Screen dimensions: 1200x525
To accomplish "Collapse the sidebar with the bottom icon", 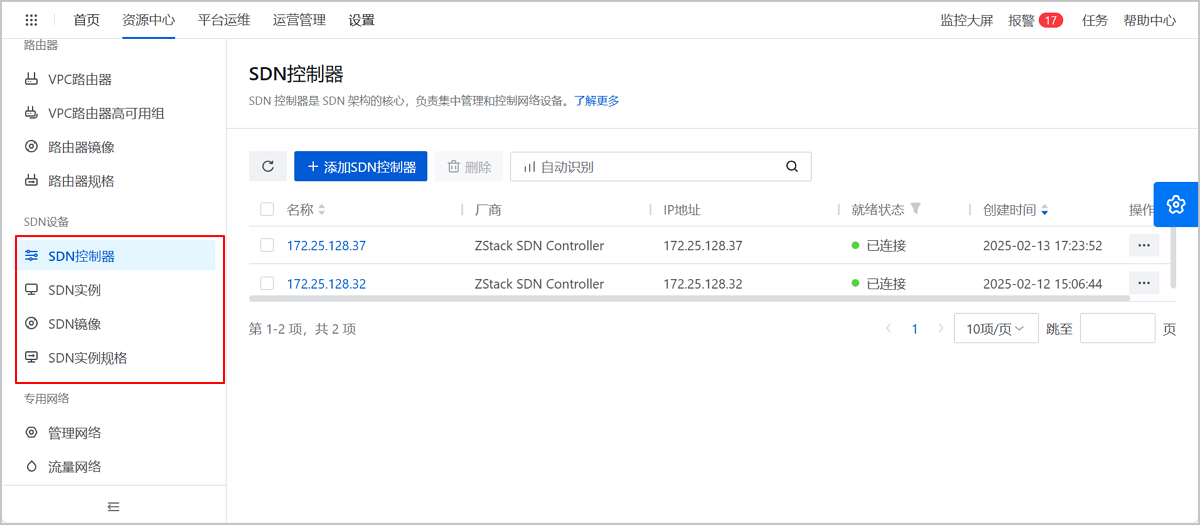I will click(113, 507).
